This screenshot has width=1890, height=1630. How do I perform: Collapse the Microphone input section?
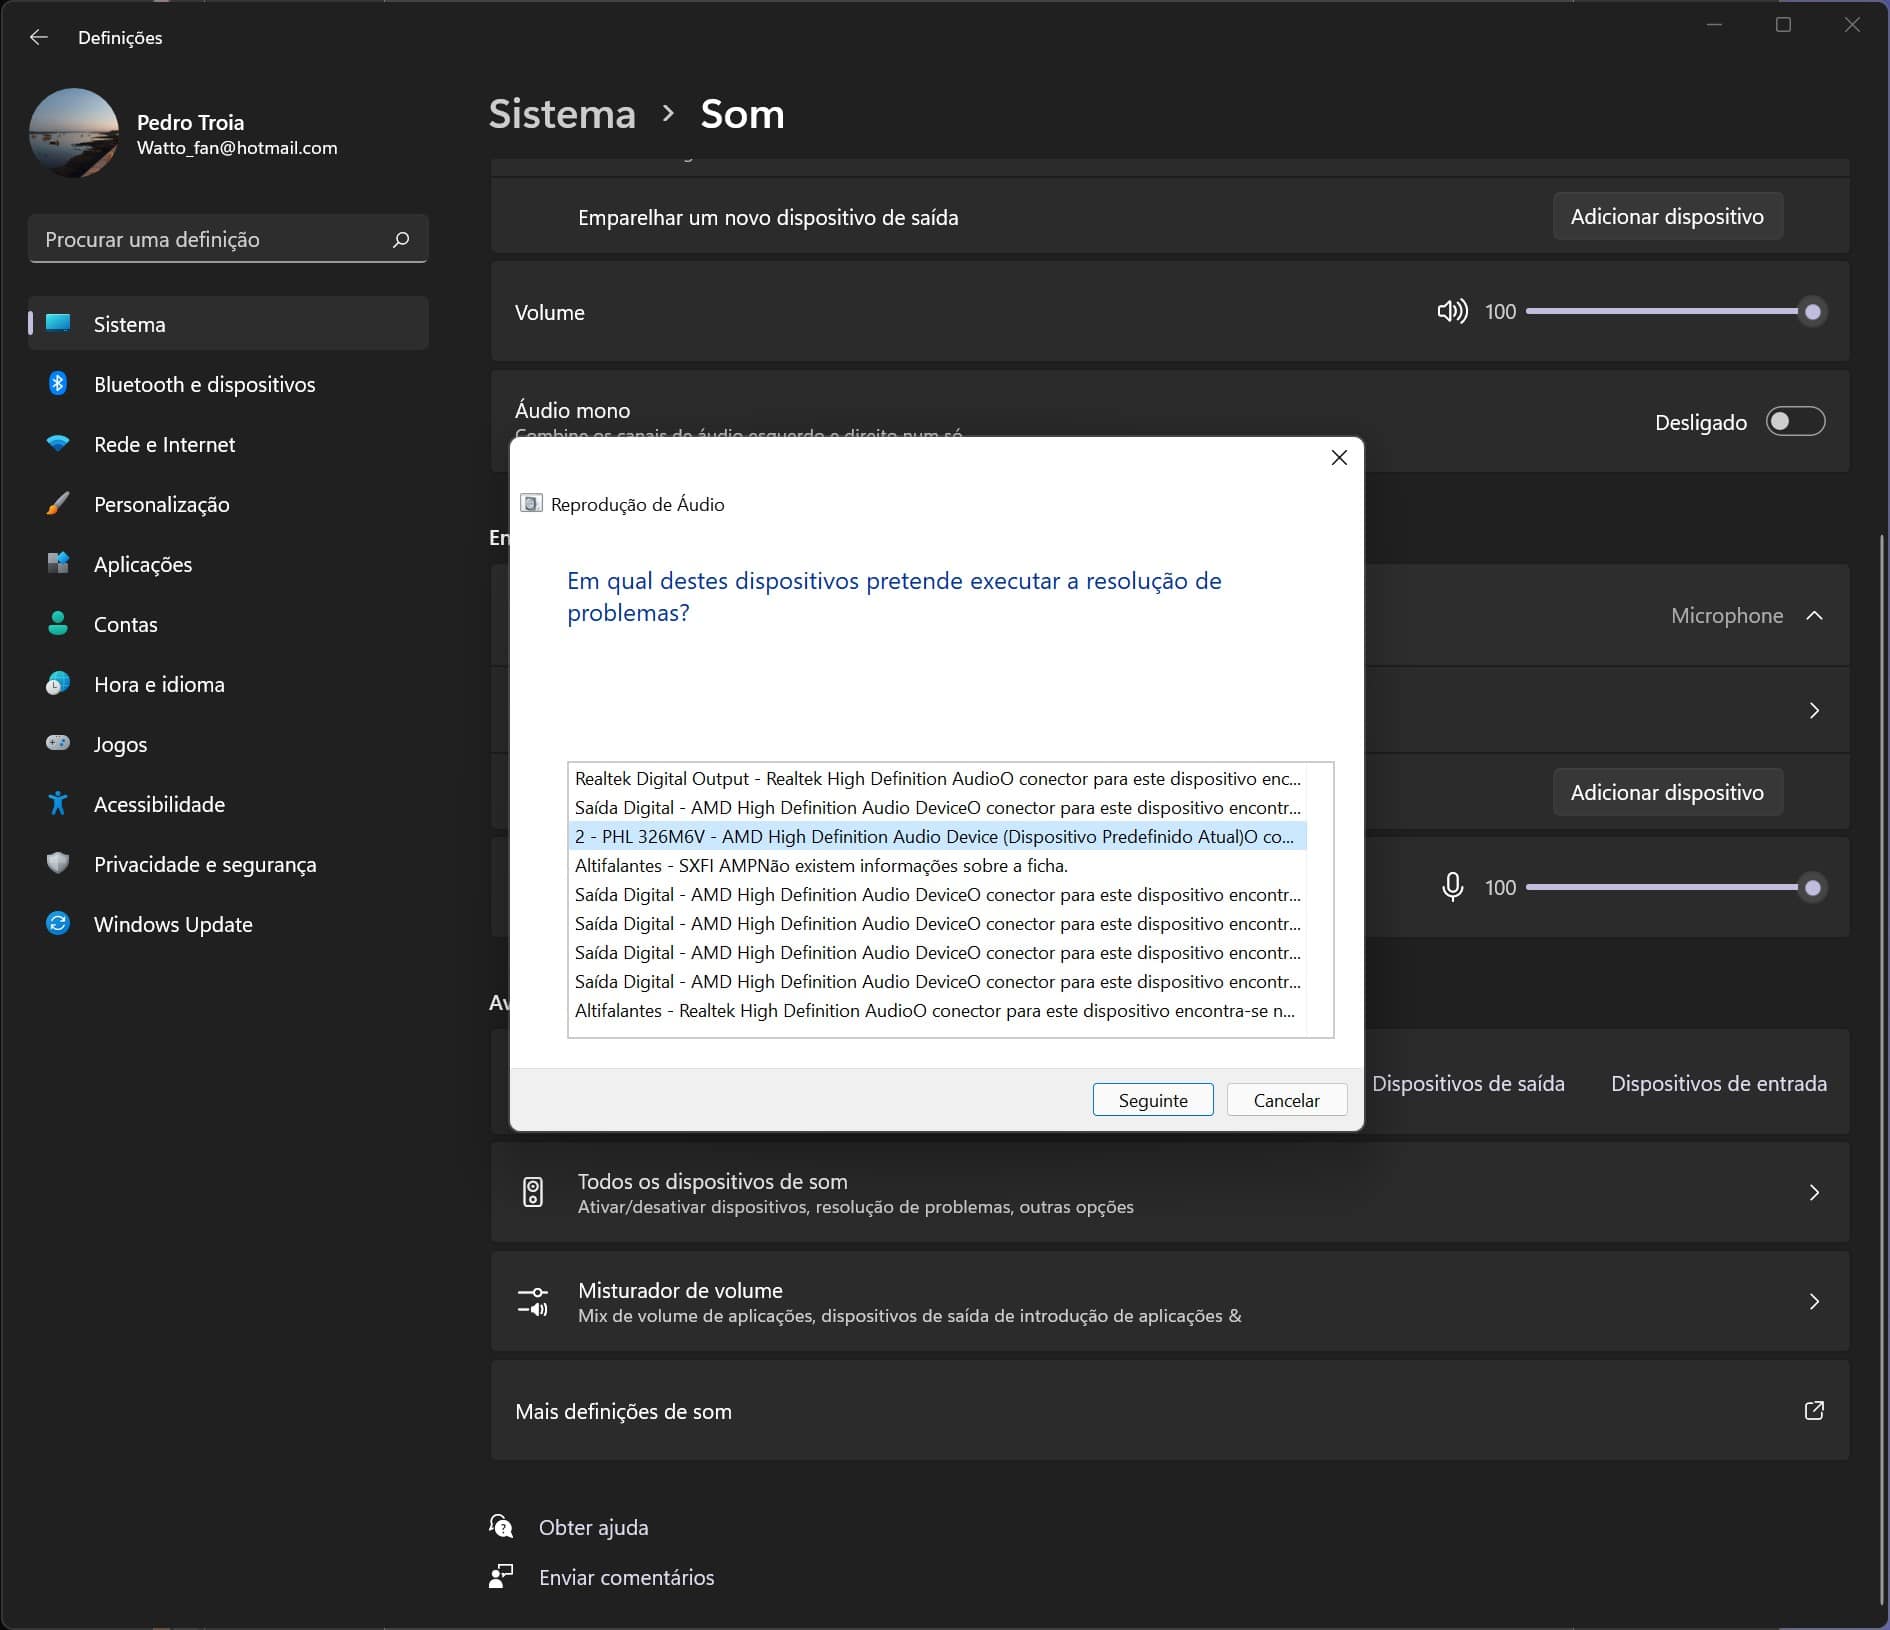pos(1814,616)
